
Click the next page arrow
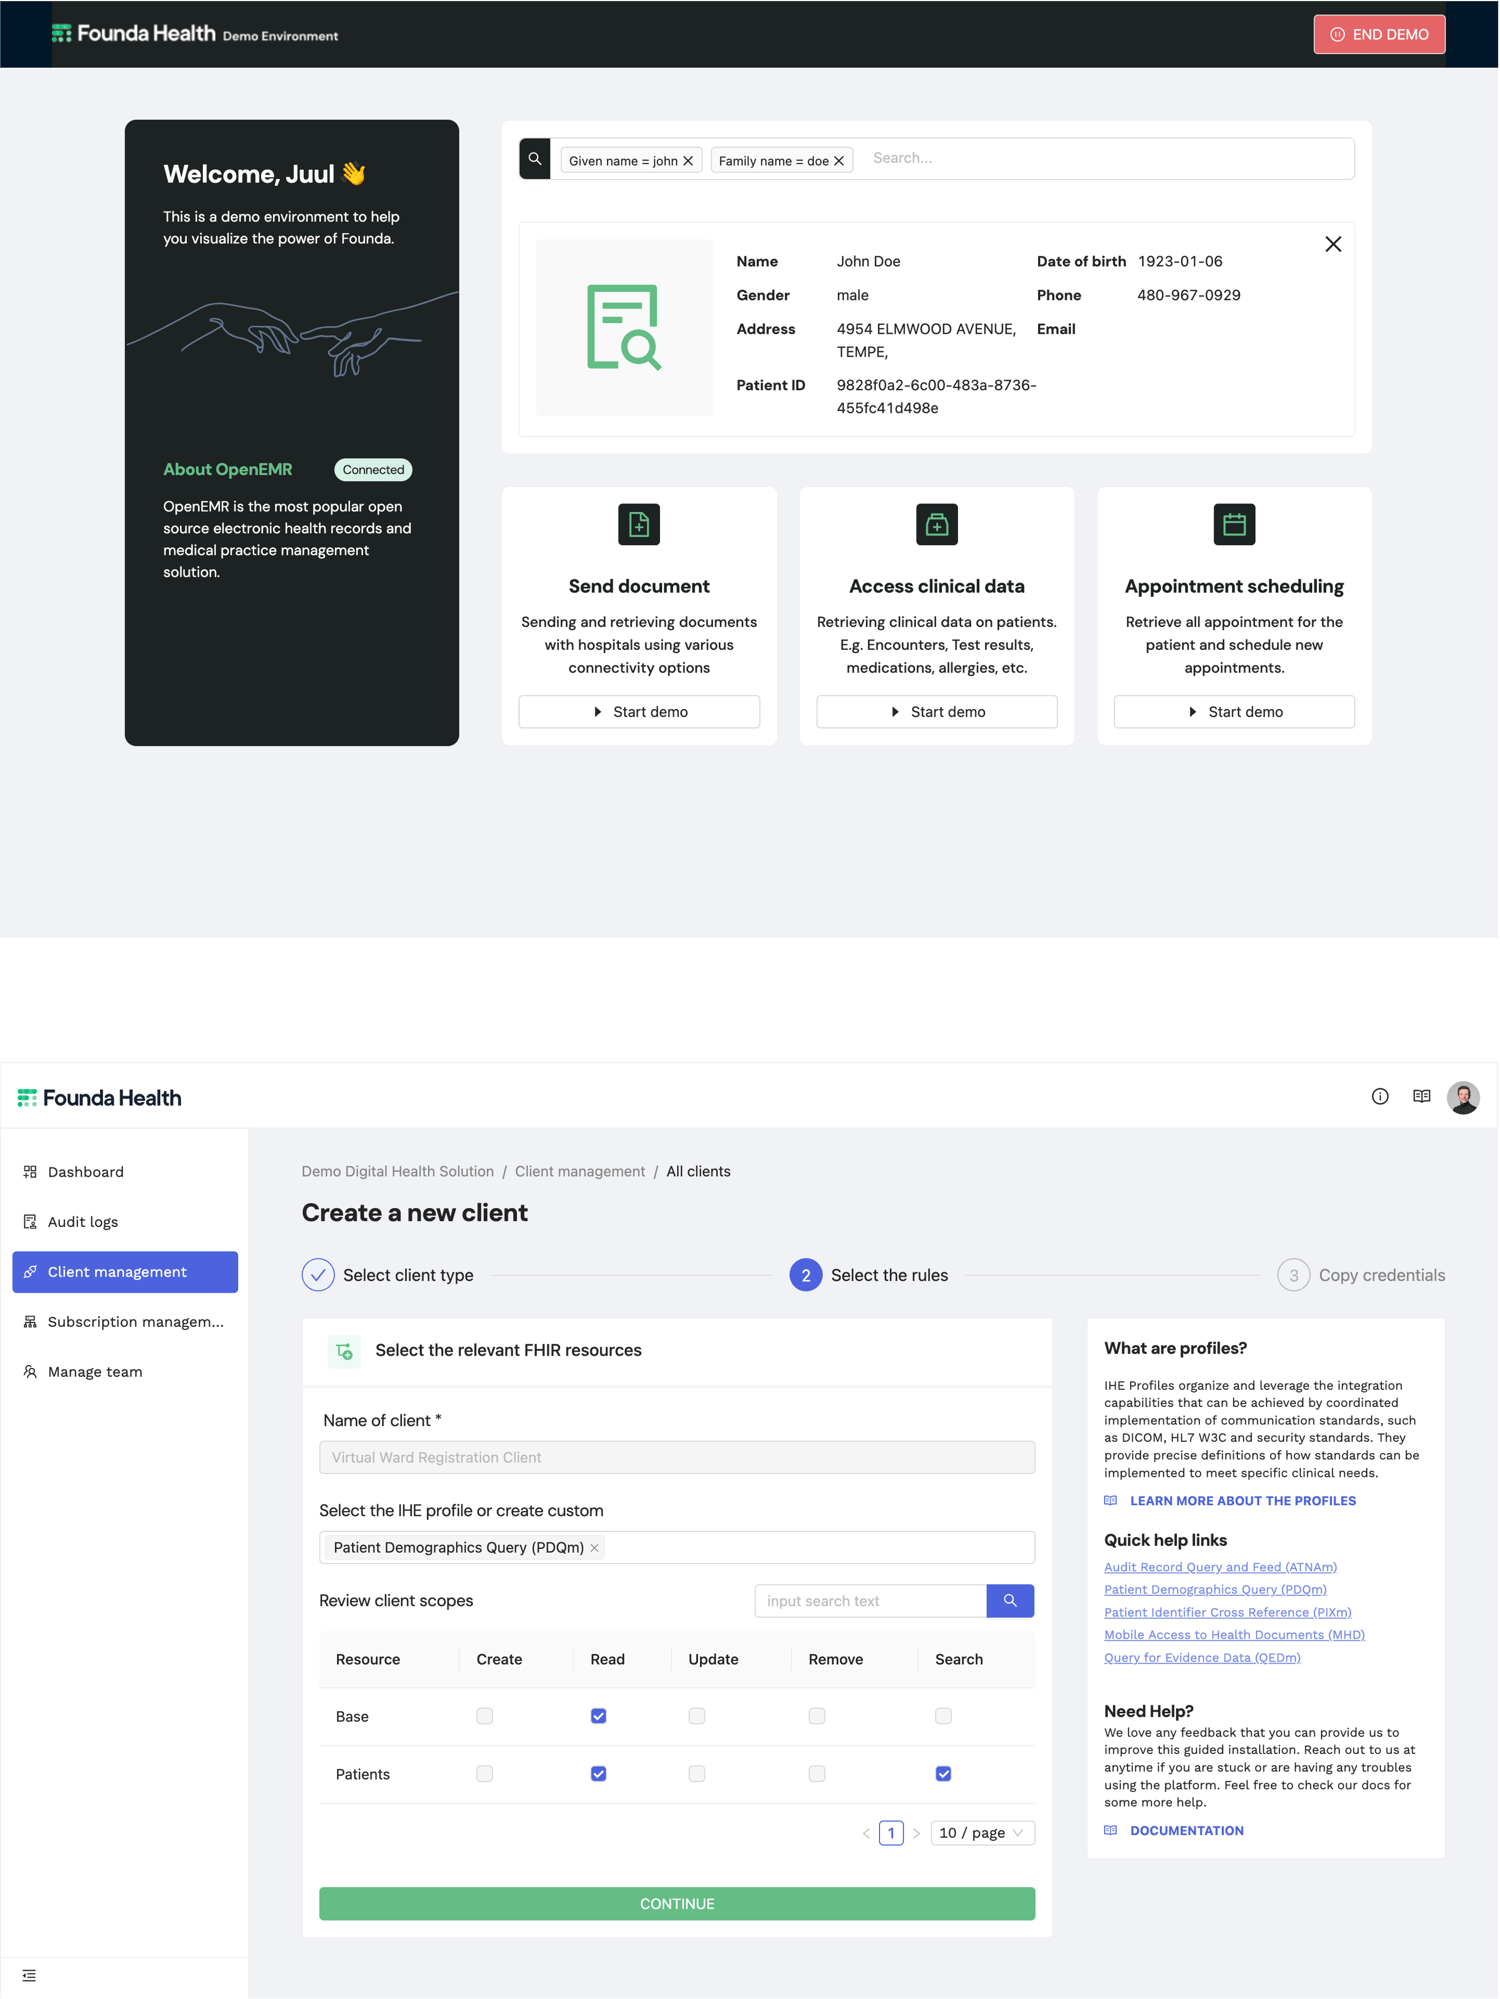click(x=916, y=1833)
